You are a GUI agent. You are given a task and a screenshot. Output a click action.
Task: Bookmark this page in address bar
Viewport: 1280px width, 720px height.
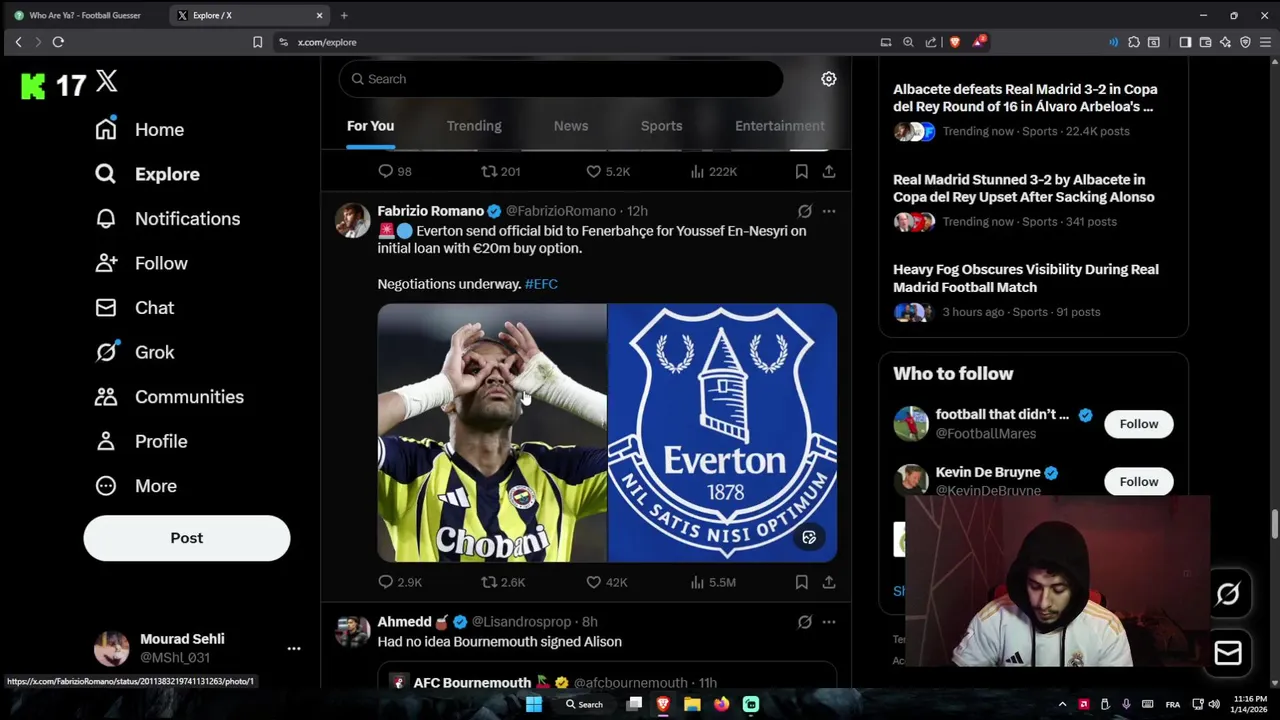point(257,42)
